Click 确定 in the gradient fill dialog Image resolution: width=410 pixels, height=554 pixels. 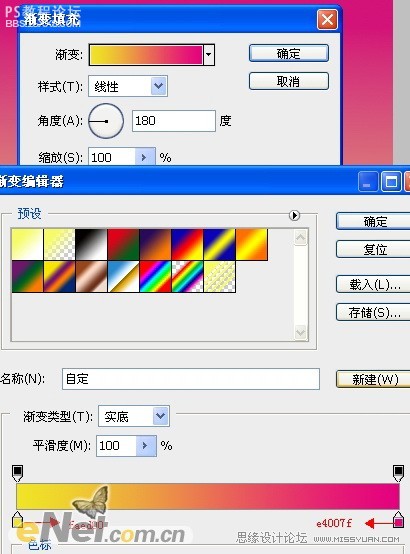click(x=289, y=53)
